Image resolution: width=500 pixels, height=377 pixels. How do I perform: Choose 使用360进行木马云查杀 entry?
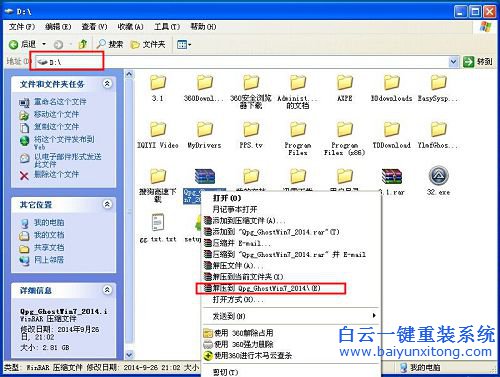(291, 355)
